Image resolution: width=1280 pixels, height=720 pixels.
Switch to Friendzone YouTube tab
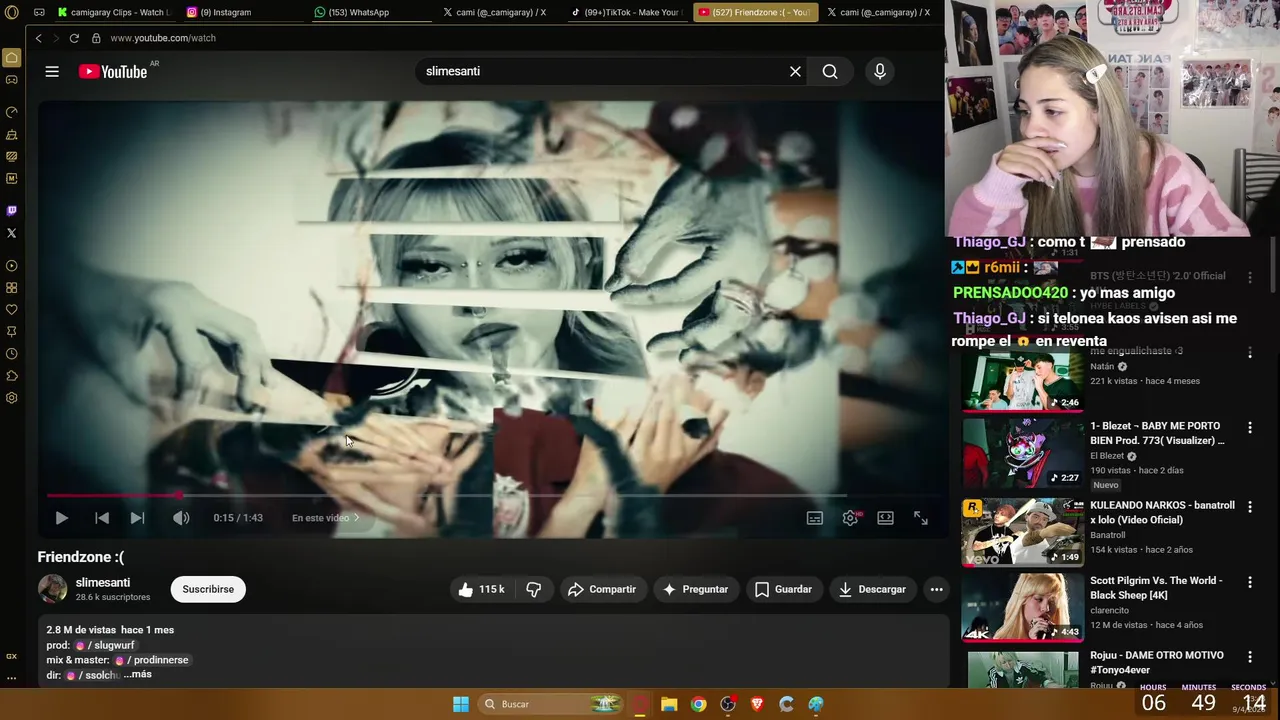pos(754,12)
